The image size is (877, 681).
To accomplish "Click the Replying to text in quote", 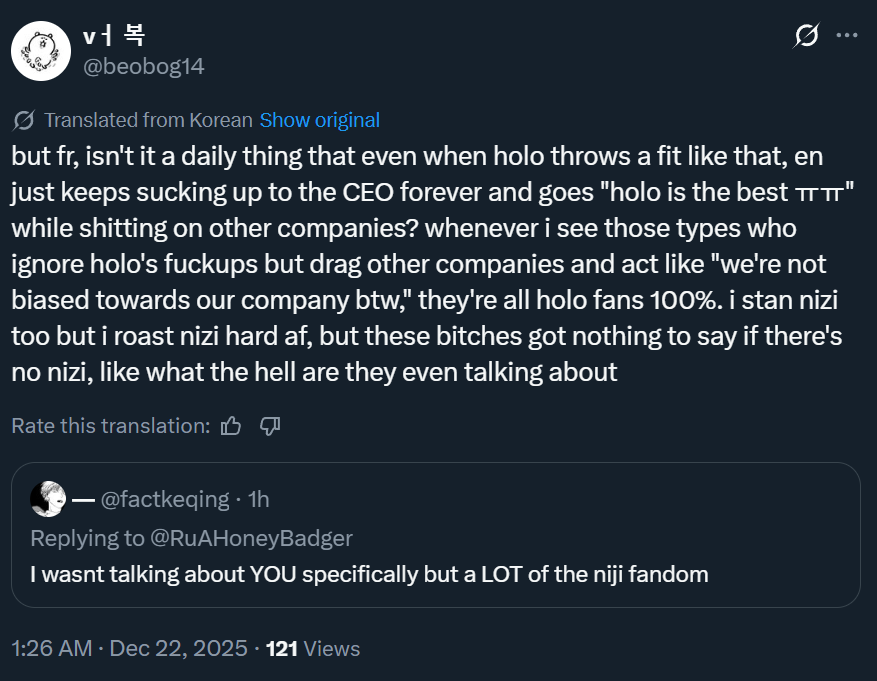I will [x=87, y=538].
